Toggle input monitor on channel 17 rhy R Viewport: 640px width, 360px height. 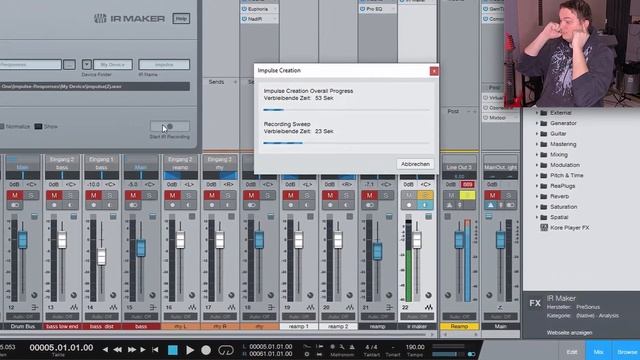pos(228,205)
